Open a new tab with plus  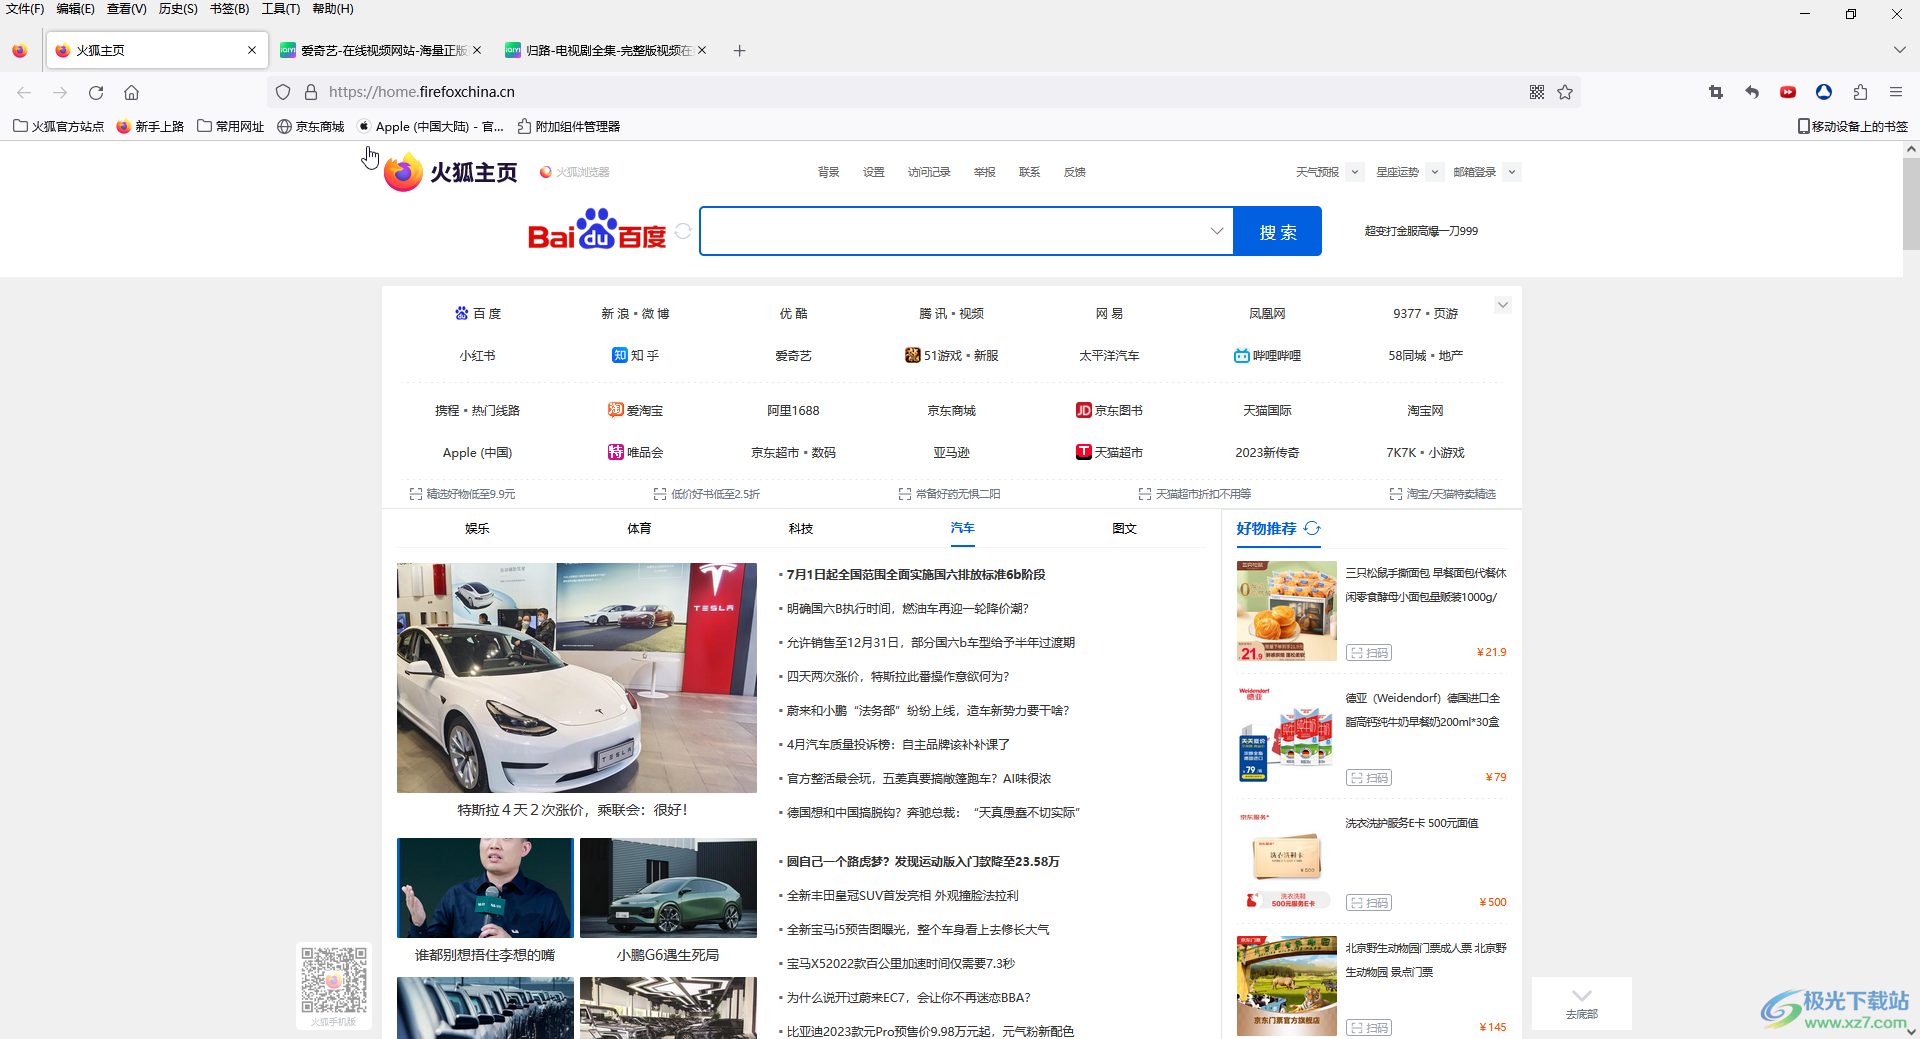pos(739,50)
